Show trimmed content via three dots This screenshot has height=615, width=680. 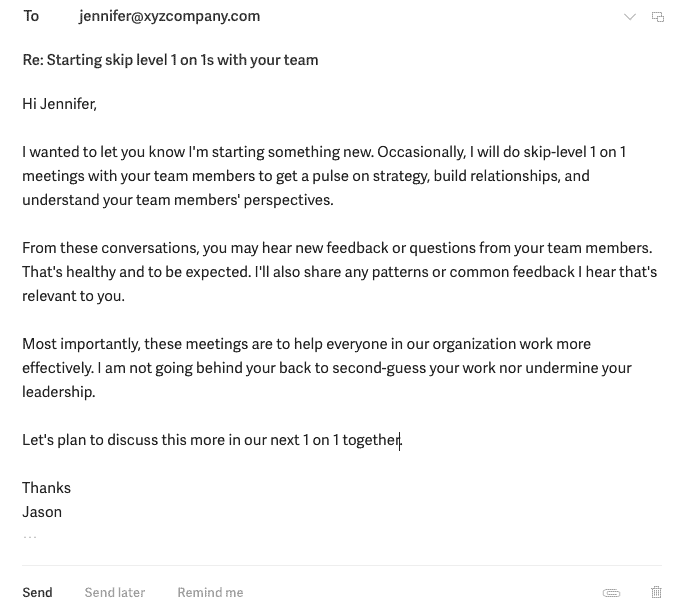click(x=30, y=537)
